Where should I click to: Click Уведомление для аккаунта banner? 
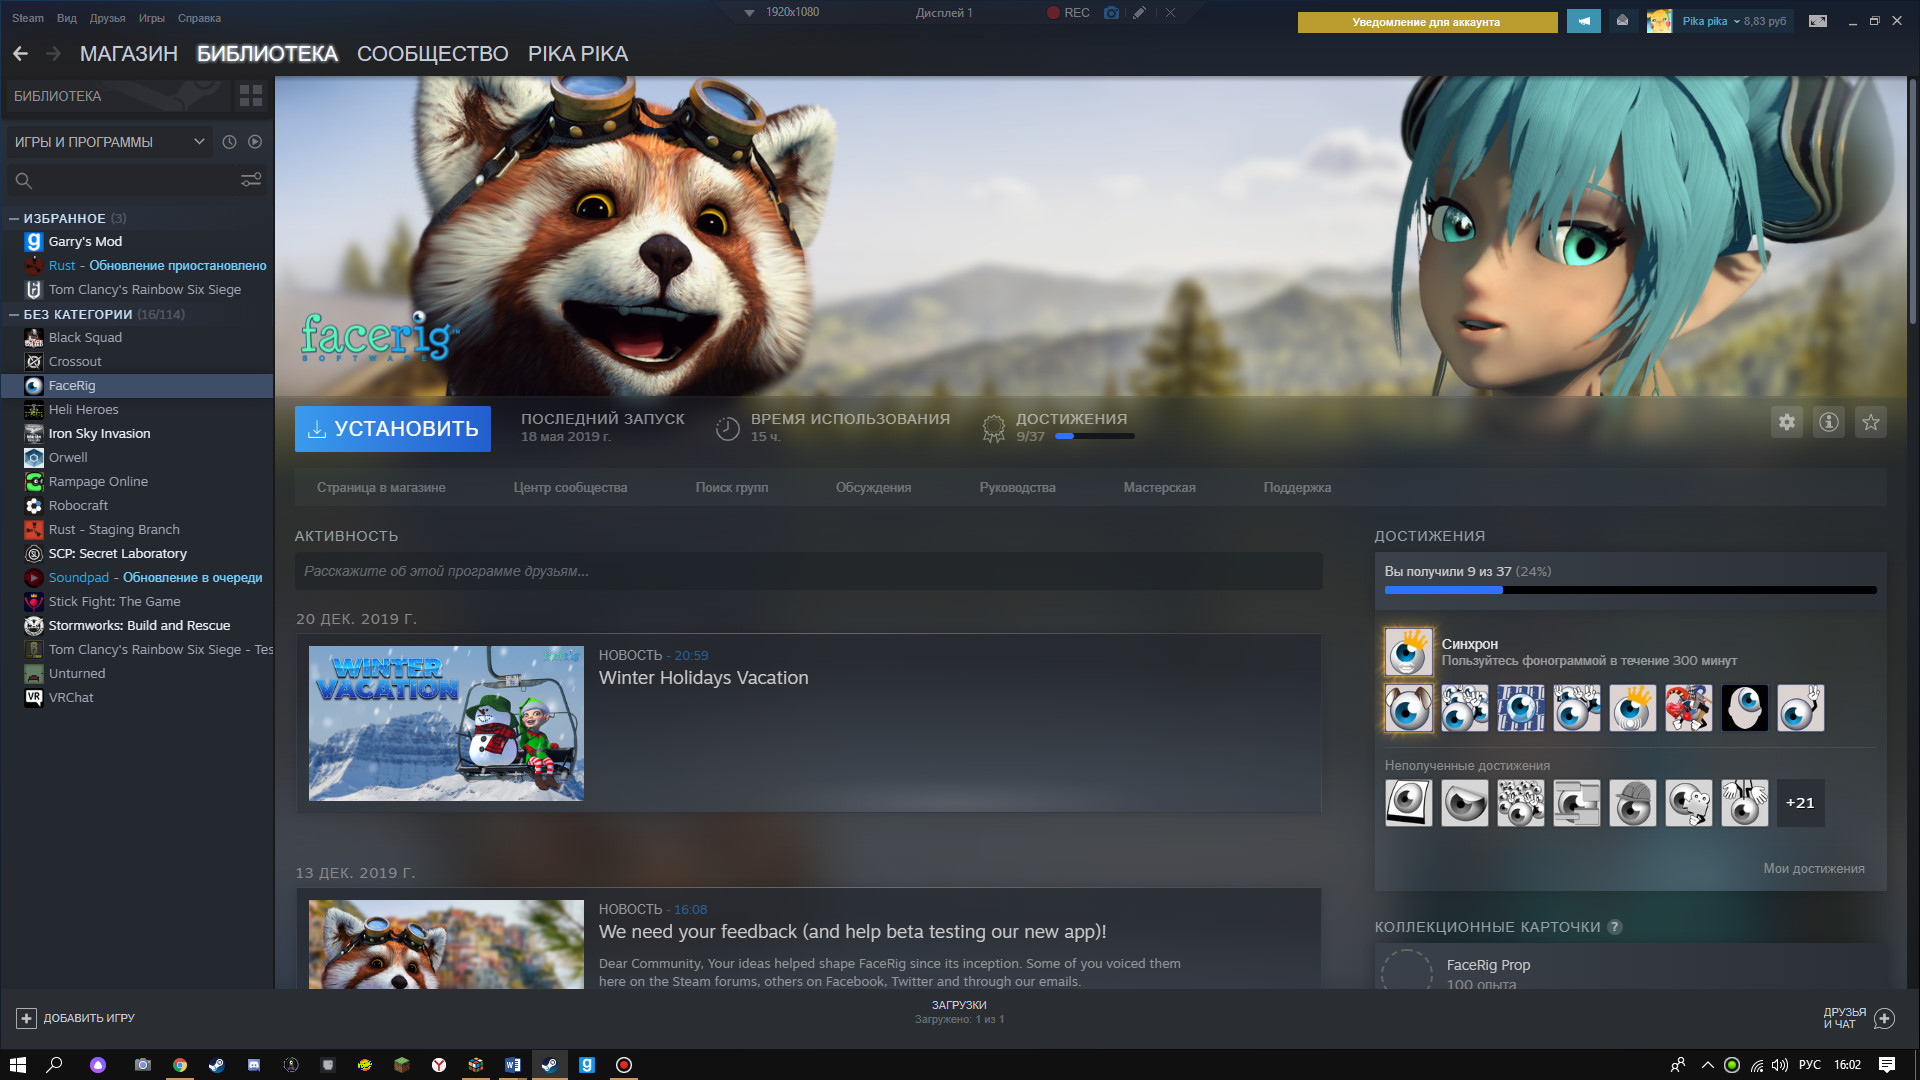(x=1427, y=22)
